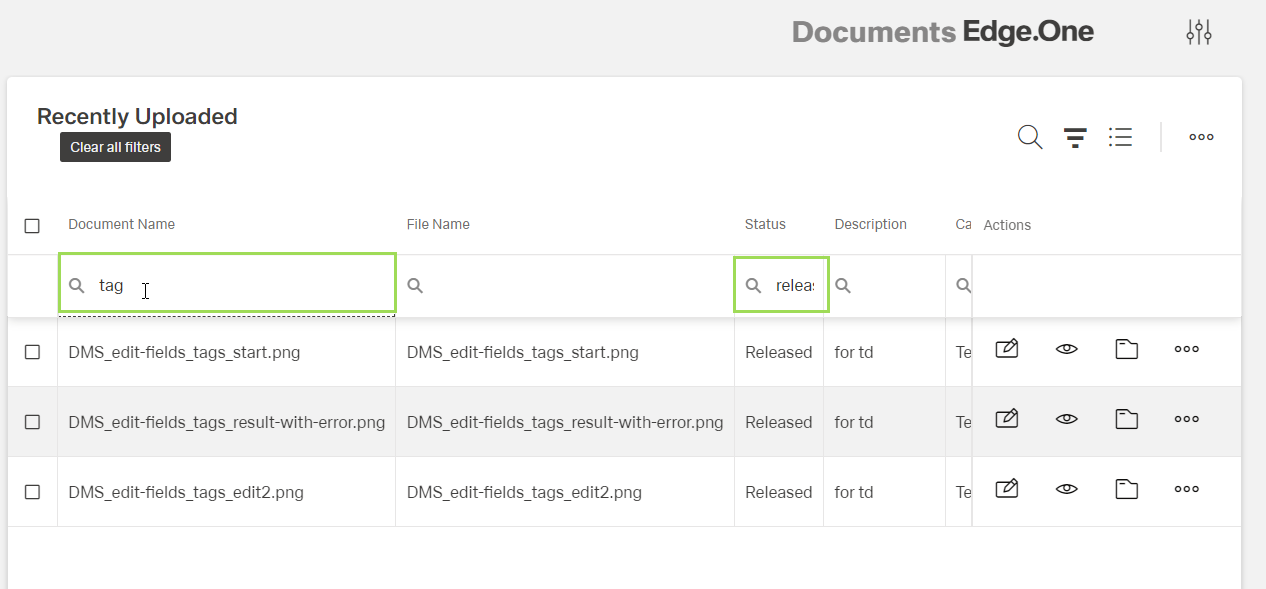Expand more actions for DMS_edit-fields_tags_start.png row
The height and width of the screenshot is (589, 1266).
(x=1187, y=349)
